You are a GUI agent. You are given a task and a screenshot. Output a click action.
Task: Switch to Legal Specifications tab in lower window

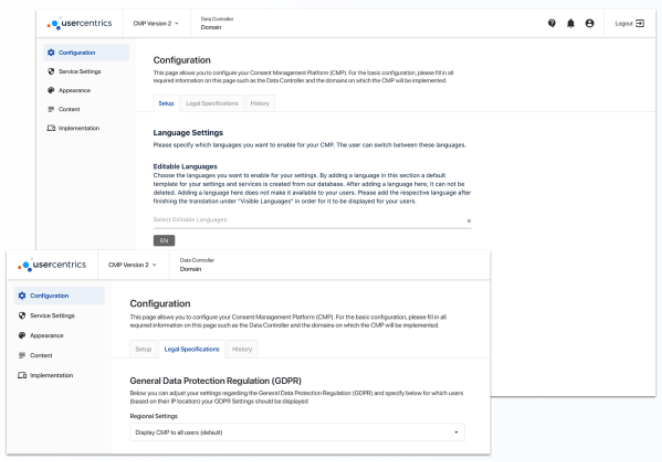pos(192,349)
